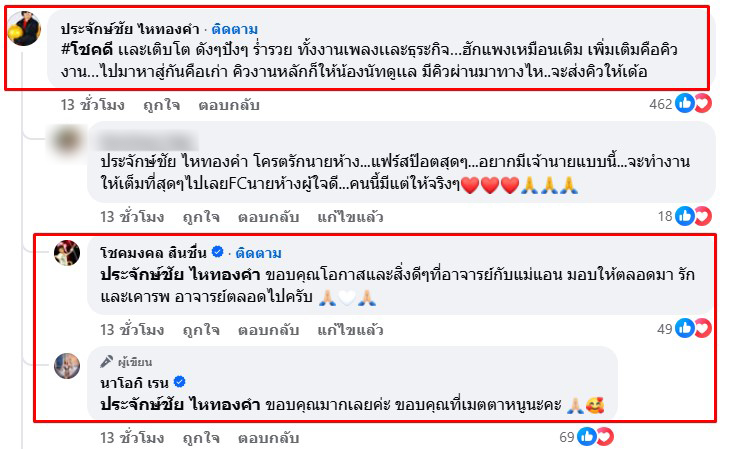751x449 pixels.
Task: Click ตอบกลับ under the top comment
Action: [x=229, y=104]
